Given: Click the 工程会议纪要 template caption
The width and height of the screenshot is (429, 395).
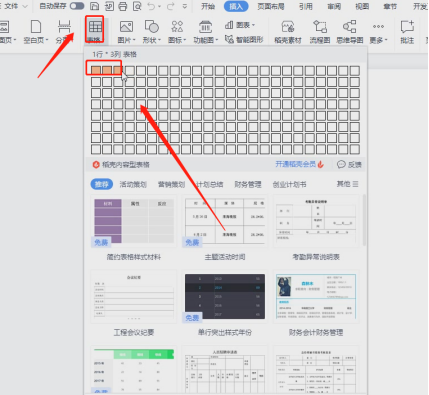Looking at the screenshot, I should point(134,332).
